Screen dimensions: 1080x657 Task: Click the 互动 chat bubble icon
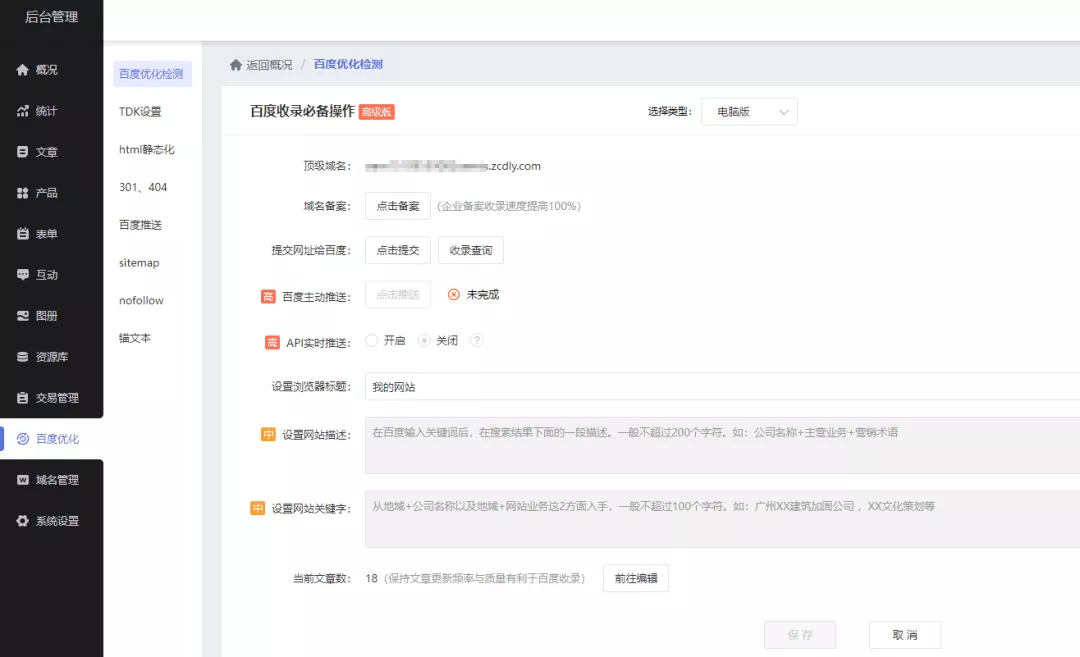[x=23, y=275]
